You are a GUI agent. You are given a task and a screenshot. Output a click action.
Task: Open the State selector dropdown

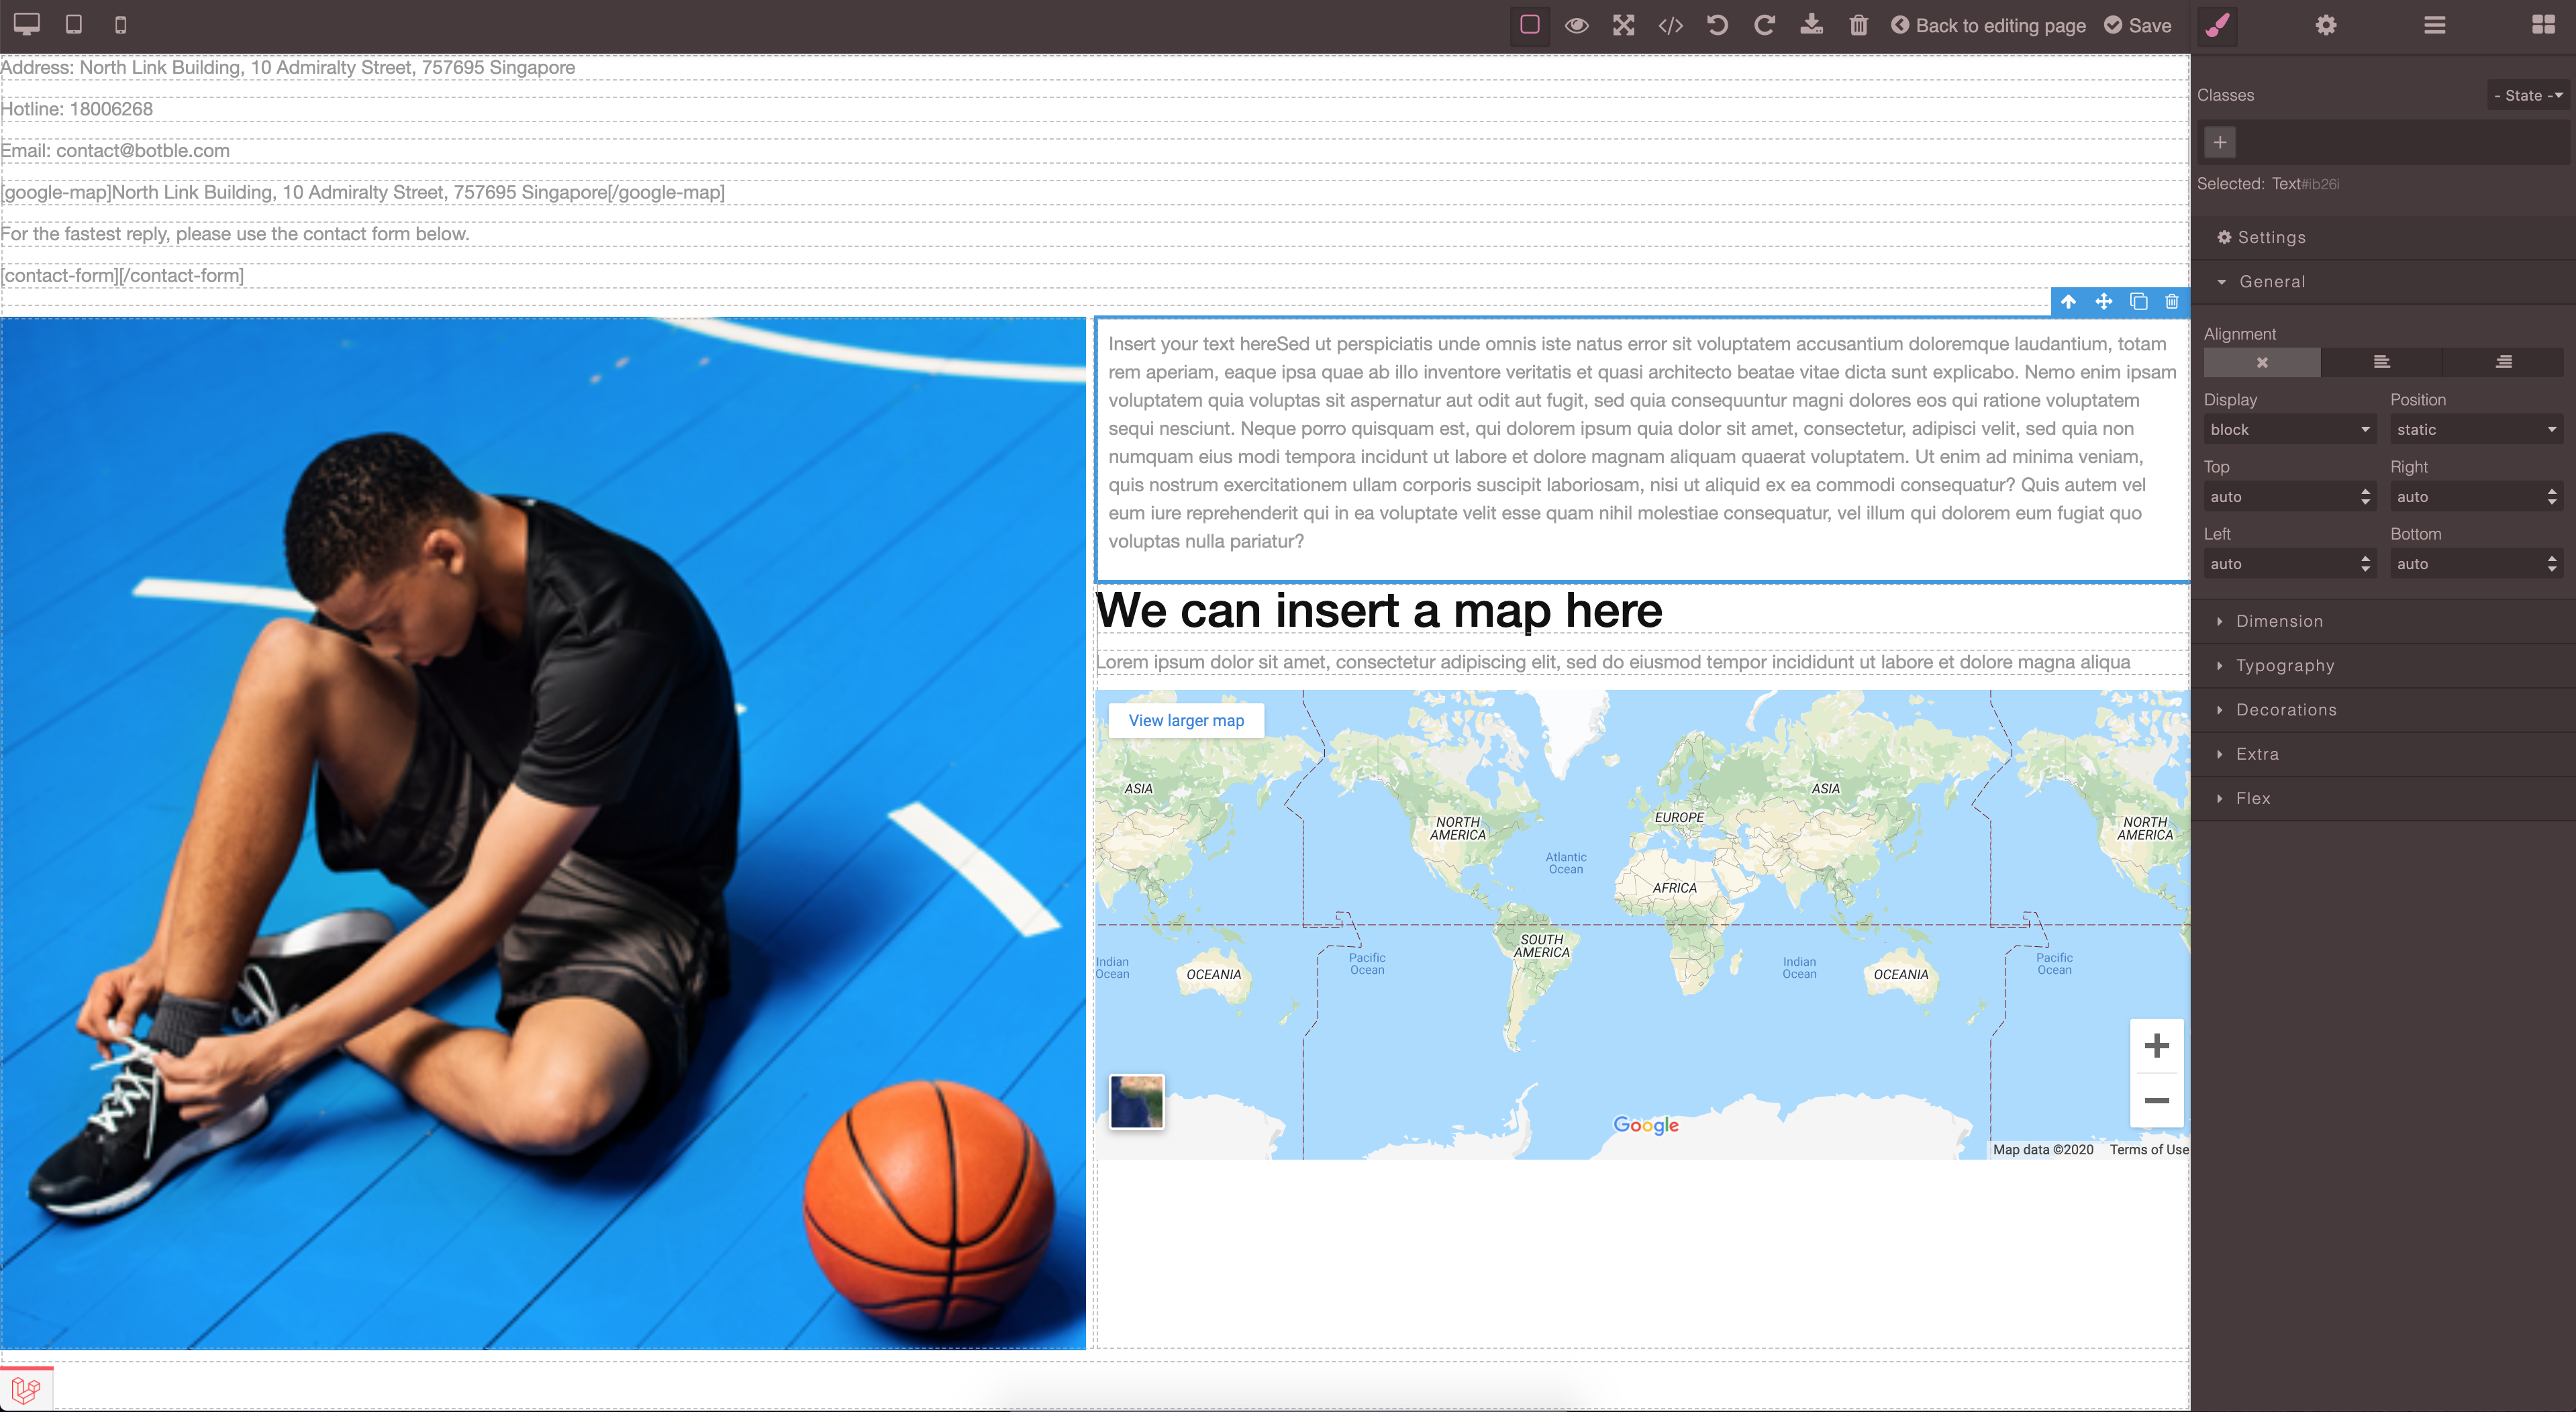2527,95
